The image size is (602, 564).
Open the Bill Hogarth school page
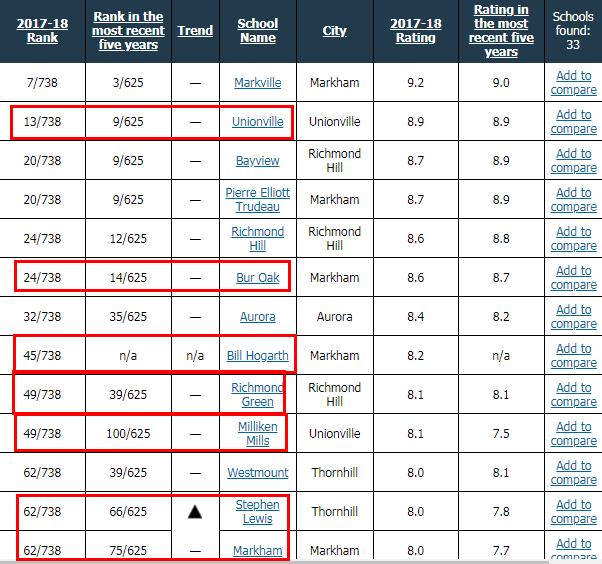[257, 356]
